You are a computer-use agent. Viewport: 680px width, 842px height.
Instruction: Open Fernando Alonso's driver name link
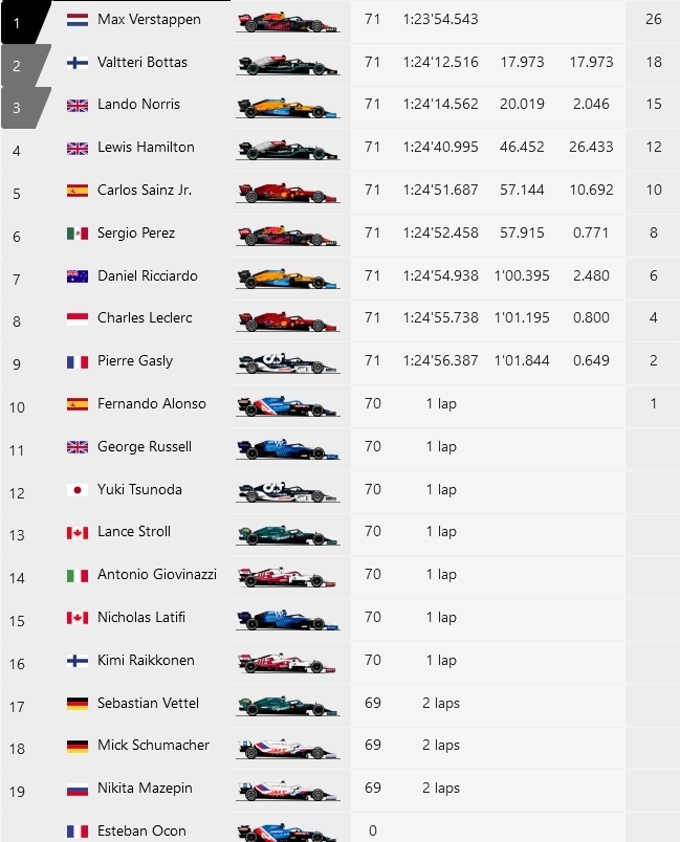click(x=152, y=404)
